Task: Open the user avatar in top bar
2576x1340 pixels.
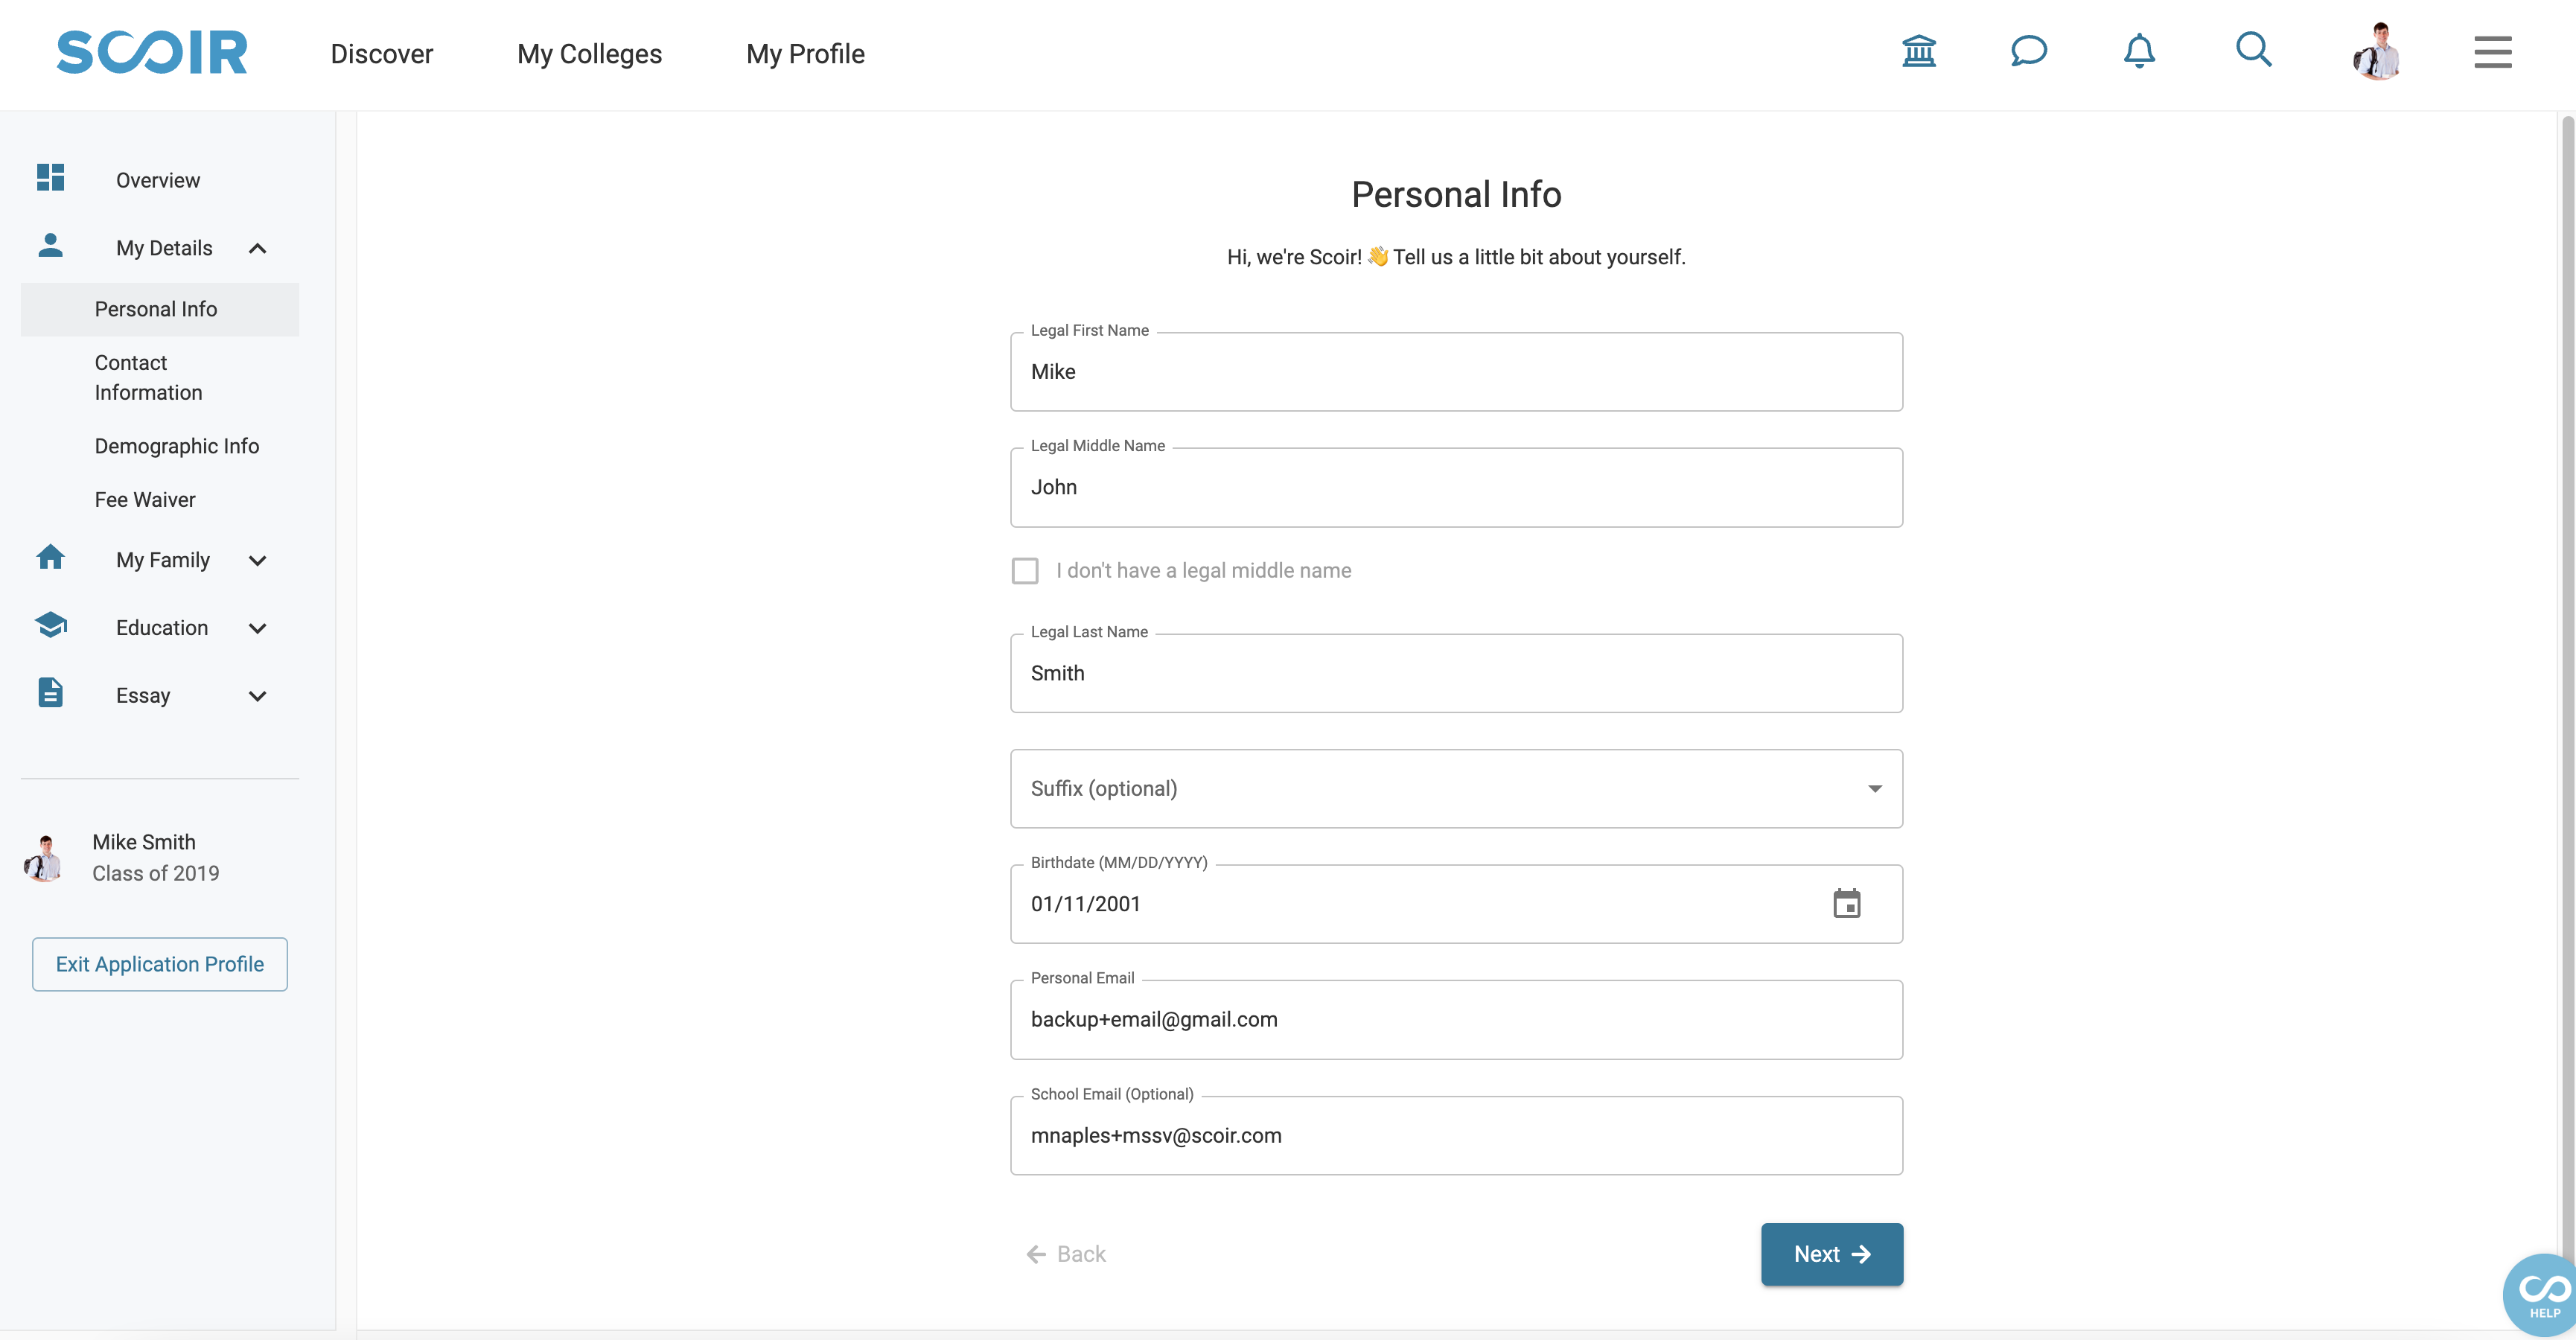Action: tap(2377, 51)
